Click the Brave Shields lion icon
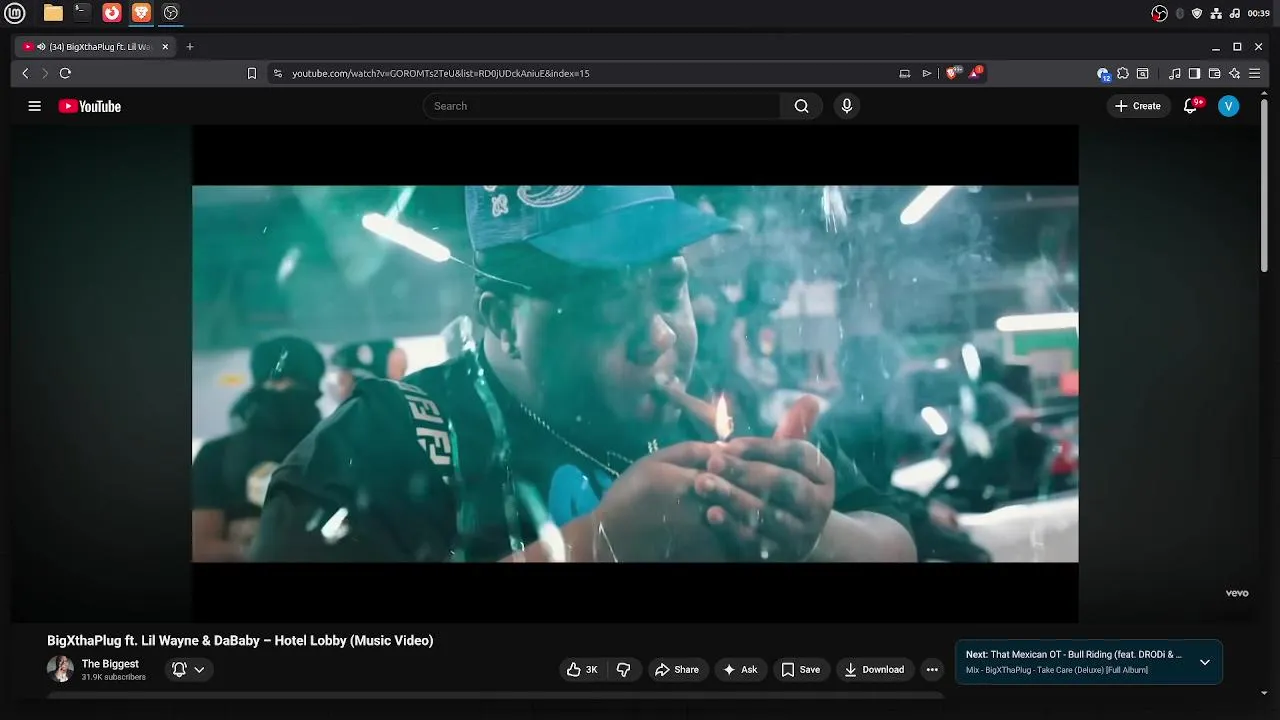Viewport: 1280px width, 720px height. tap(953, 73)
